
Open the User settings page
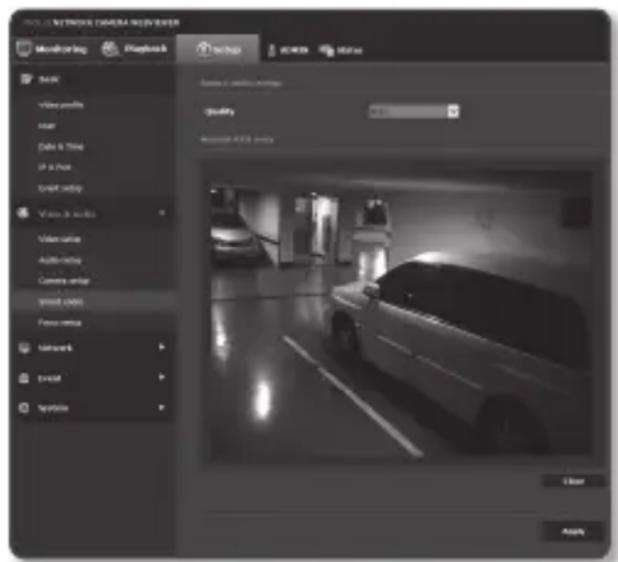pos(47,126)
